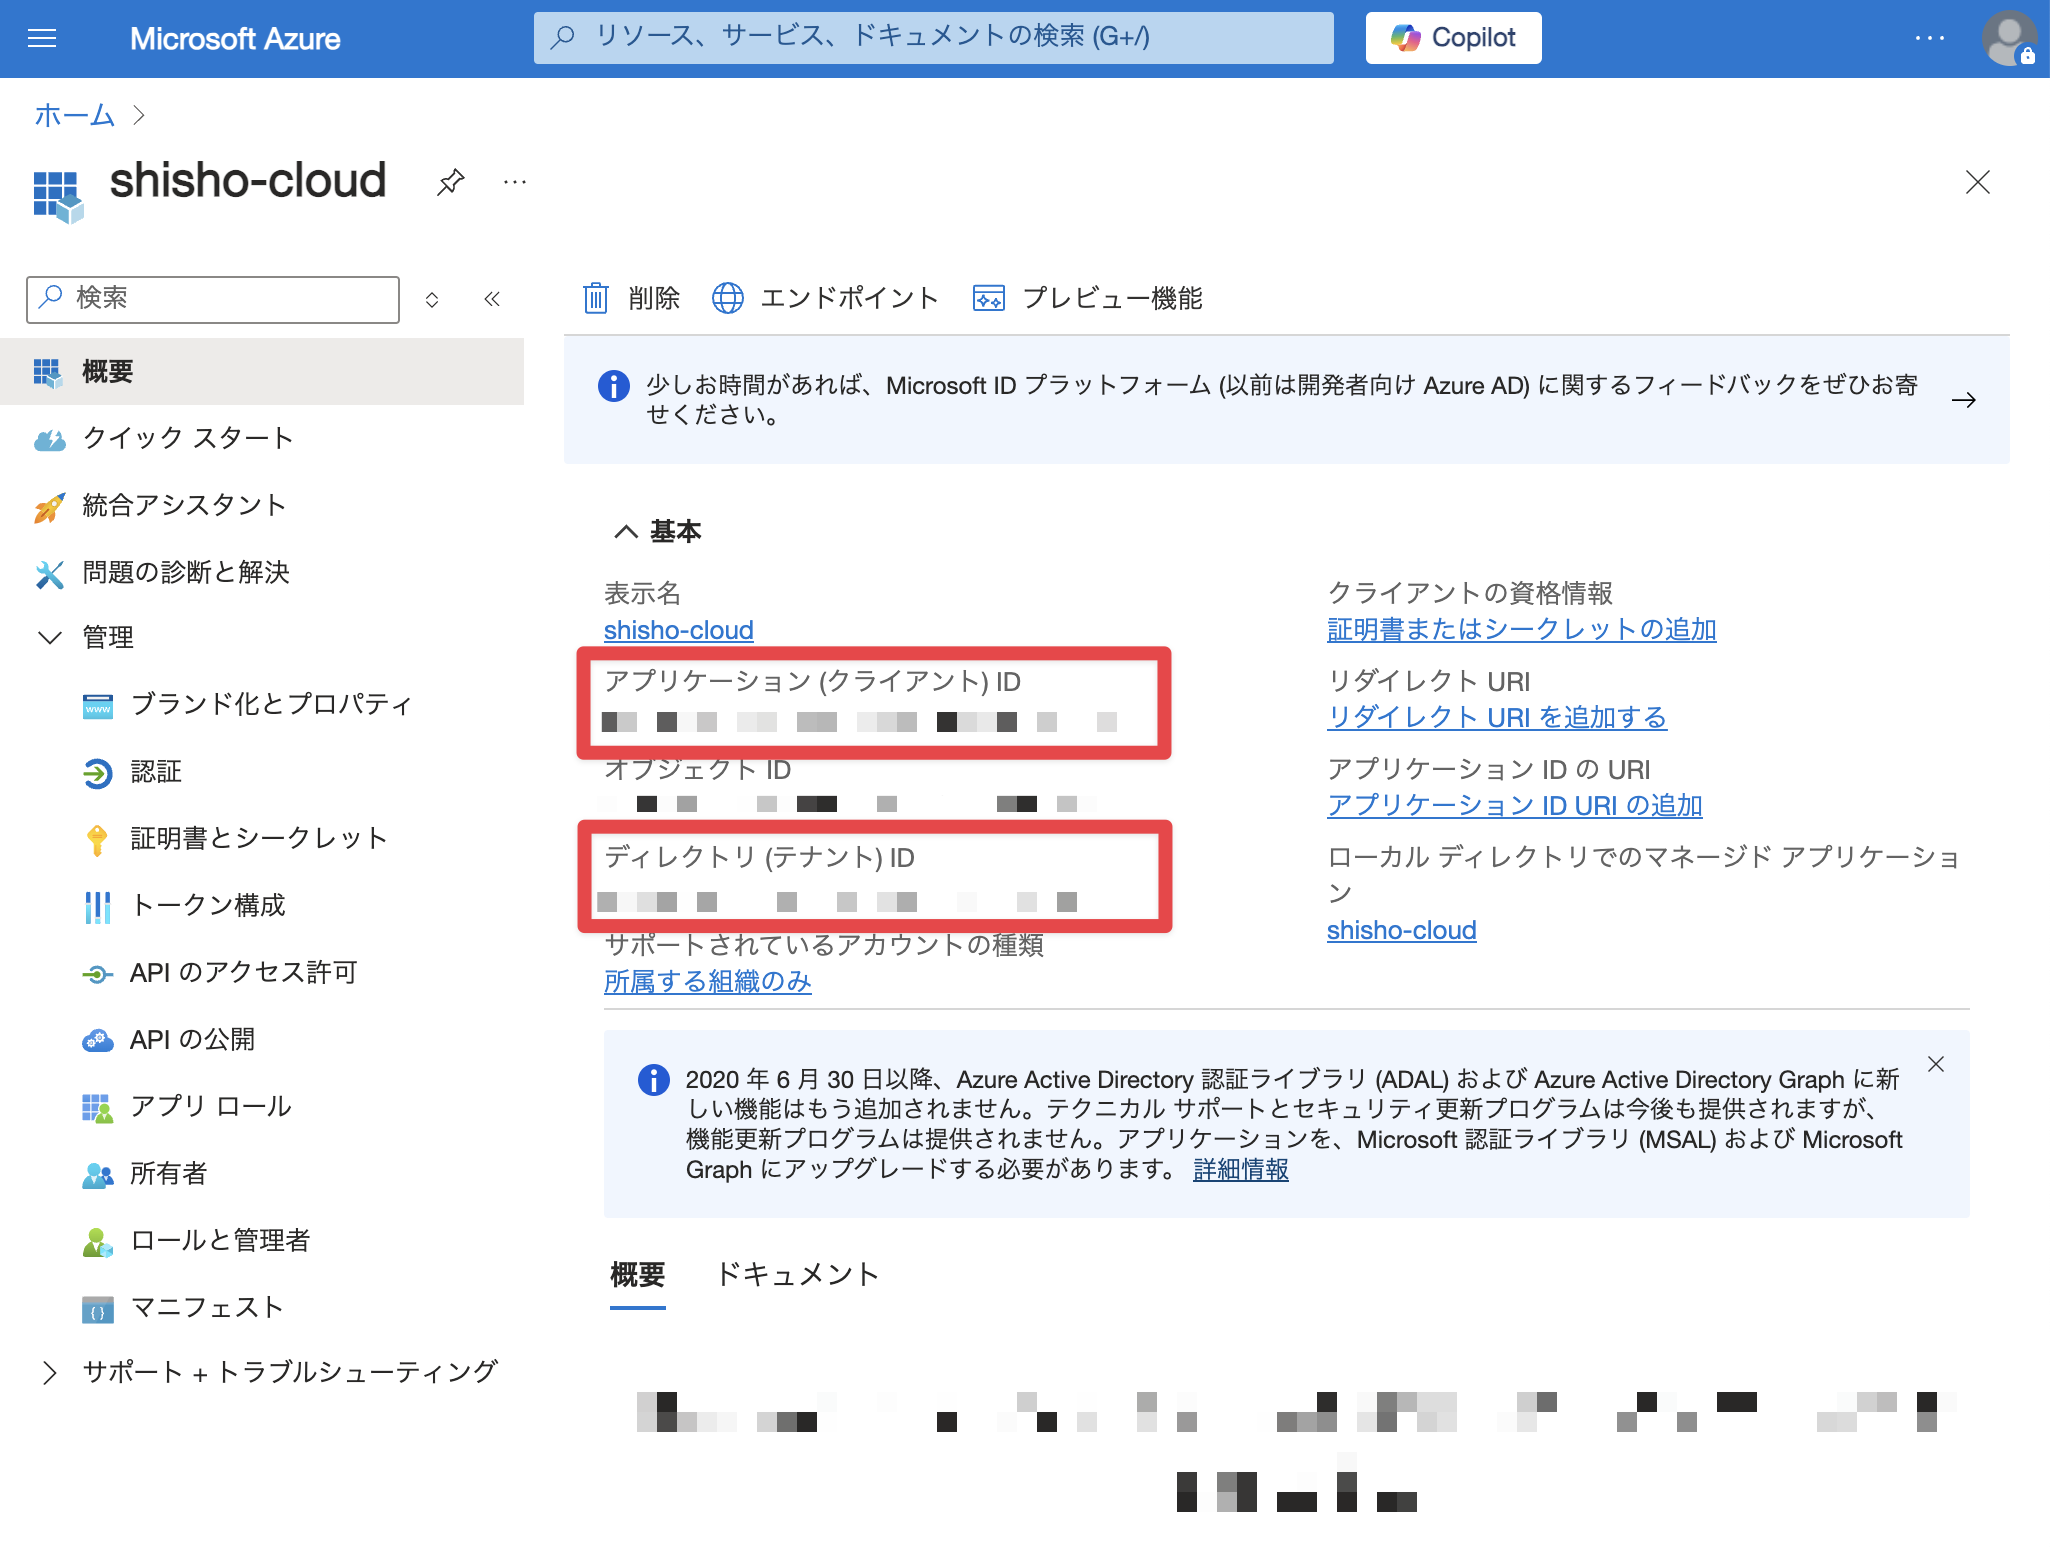Go to ホーム breadcrumb
The image size is (2050, 1548).
[x=75, y=115]
